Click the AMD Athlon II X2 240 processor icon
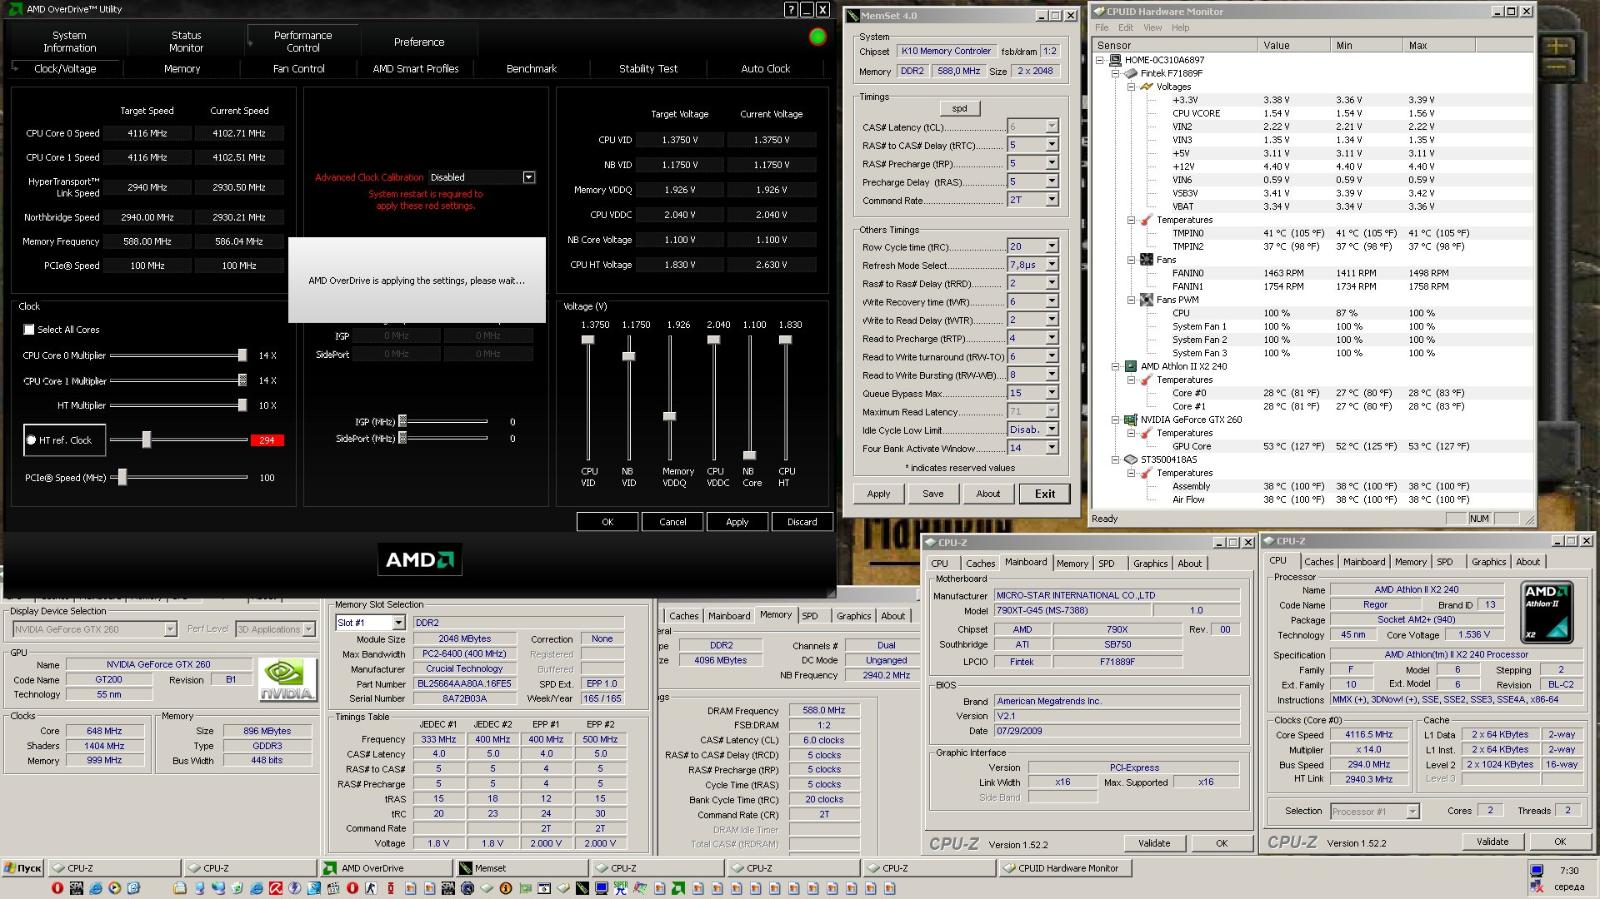1600x899 pixels. click(1131, 366)
